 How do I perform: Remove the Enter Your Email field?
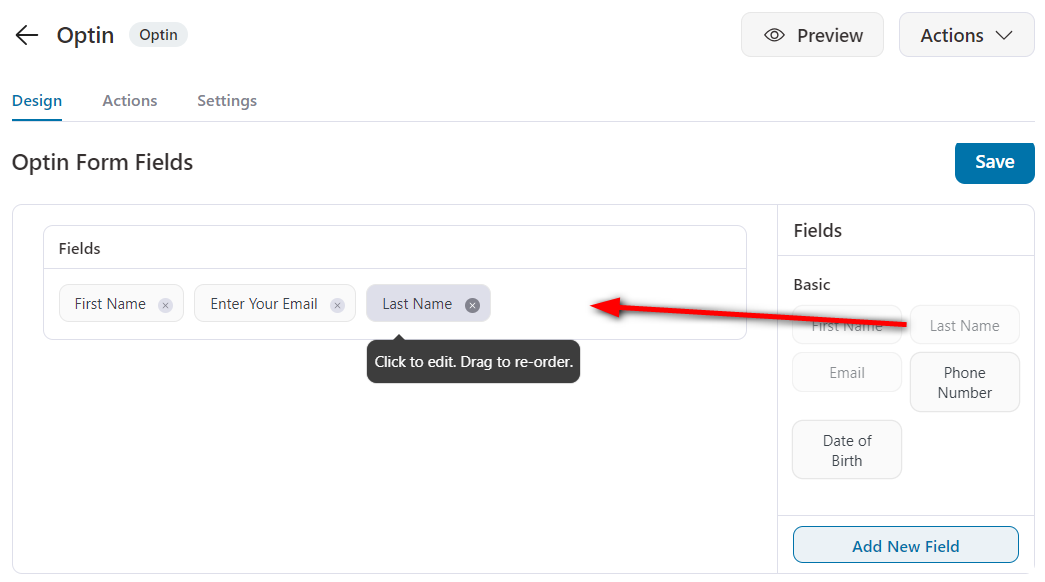point(337,304)
